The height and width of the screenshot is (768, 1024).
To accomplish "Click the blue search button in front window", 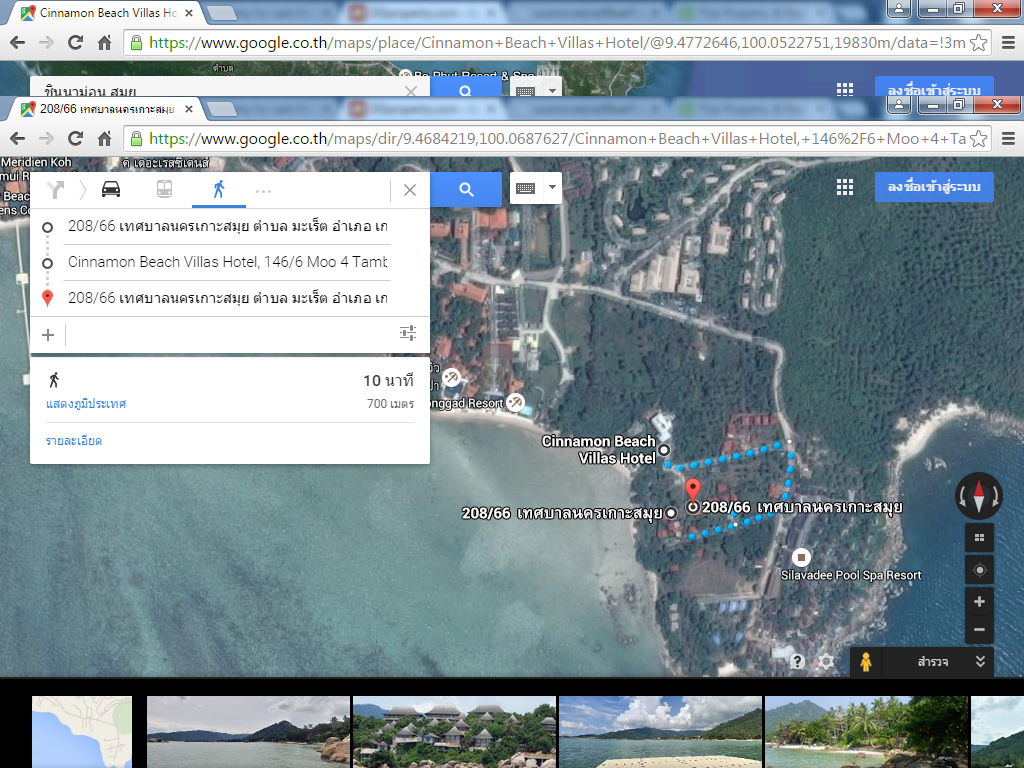I will pos(466,189).
